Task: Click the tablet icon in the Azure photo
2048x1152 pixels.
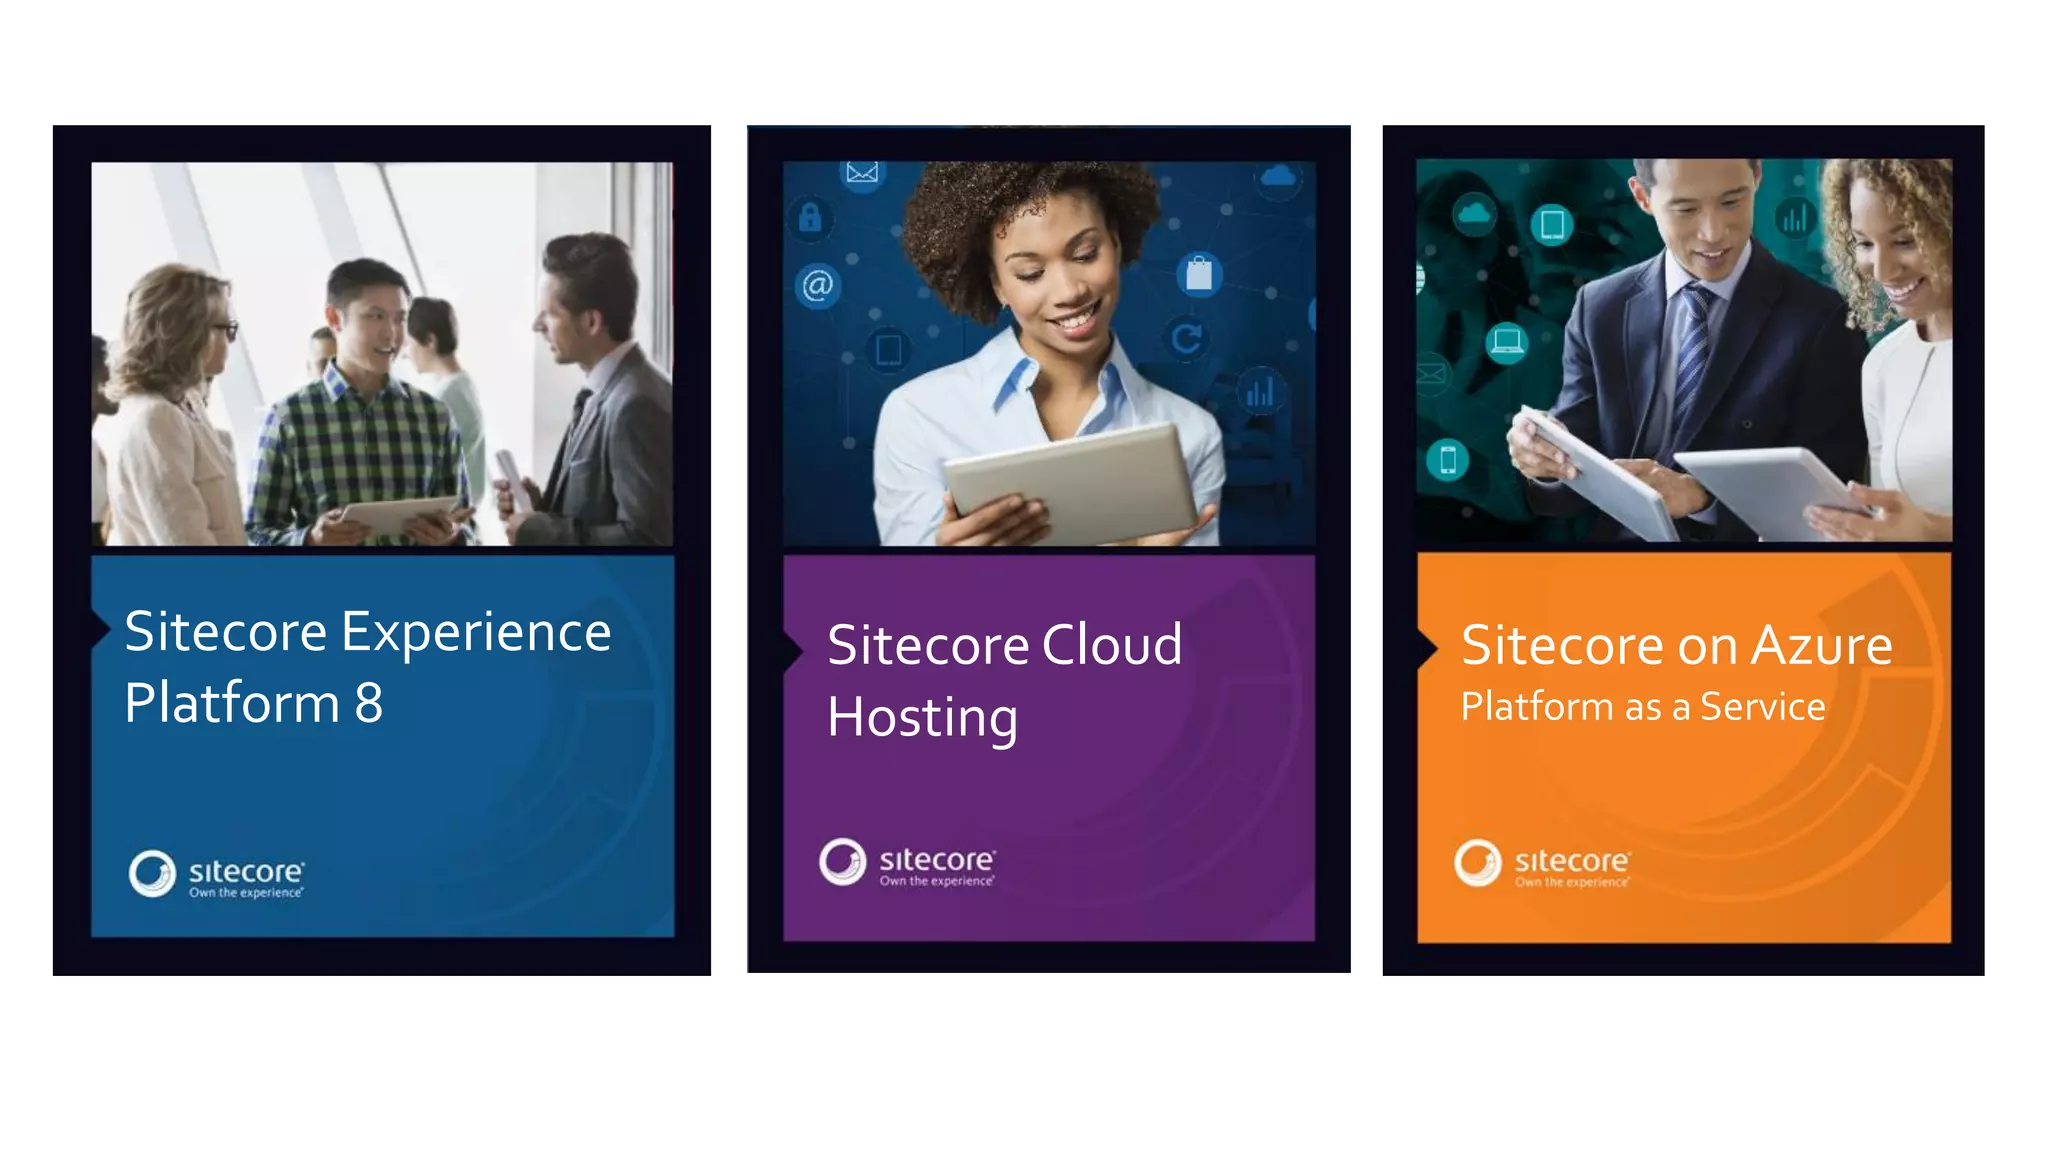Action: (1552, 224)
